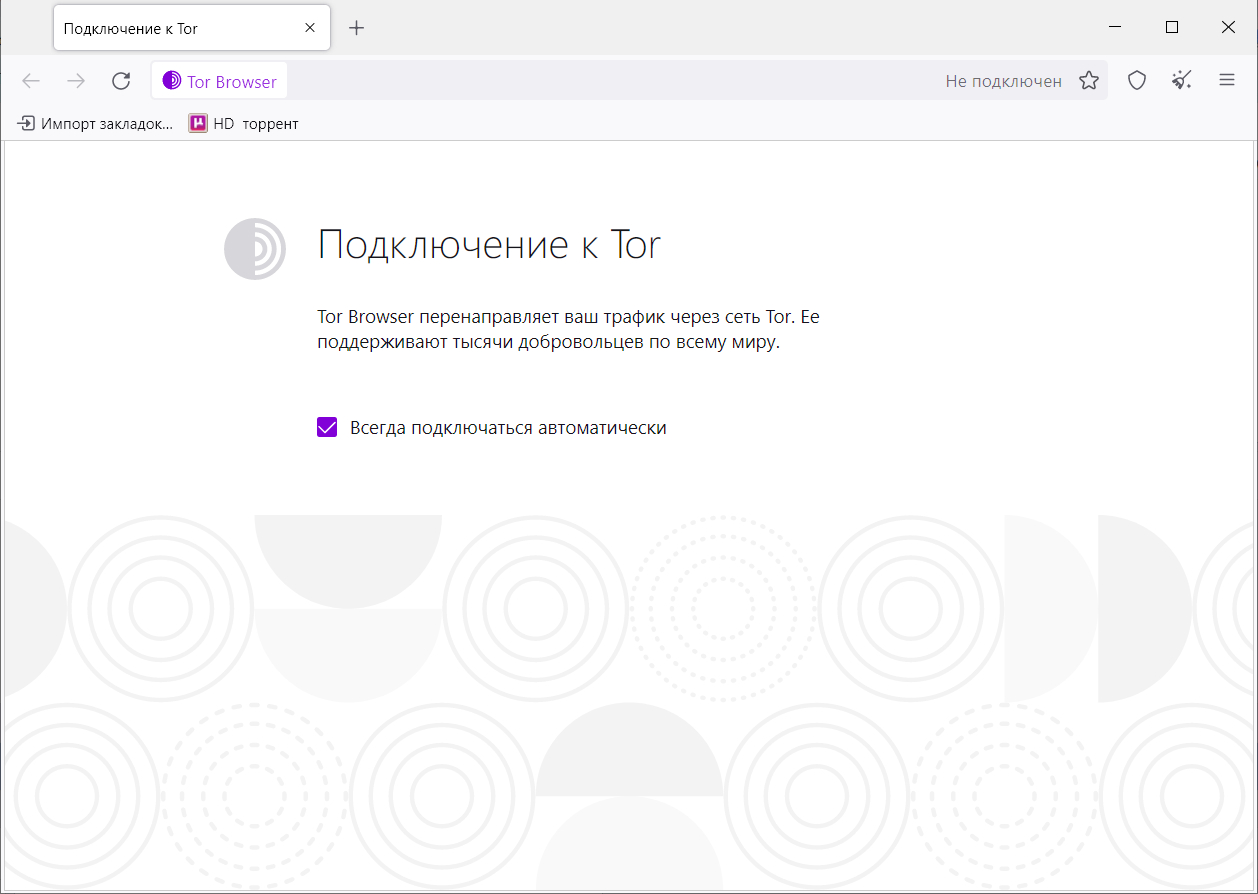Open the "Импорт закладок..." bookmark item
The height and width of the screenshot is (894, 1258).
coord(96,124)
